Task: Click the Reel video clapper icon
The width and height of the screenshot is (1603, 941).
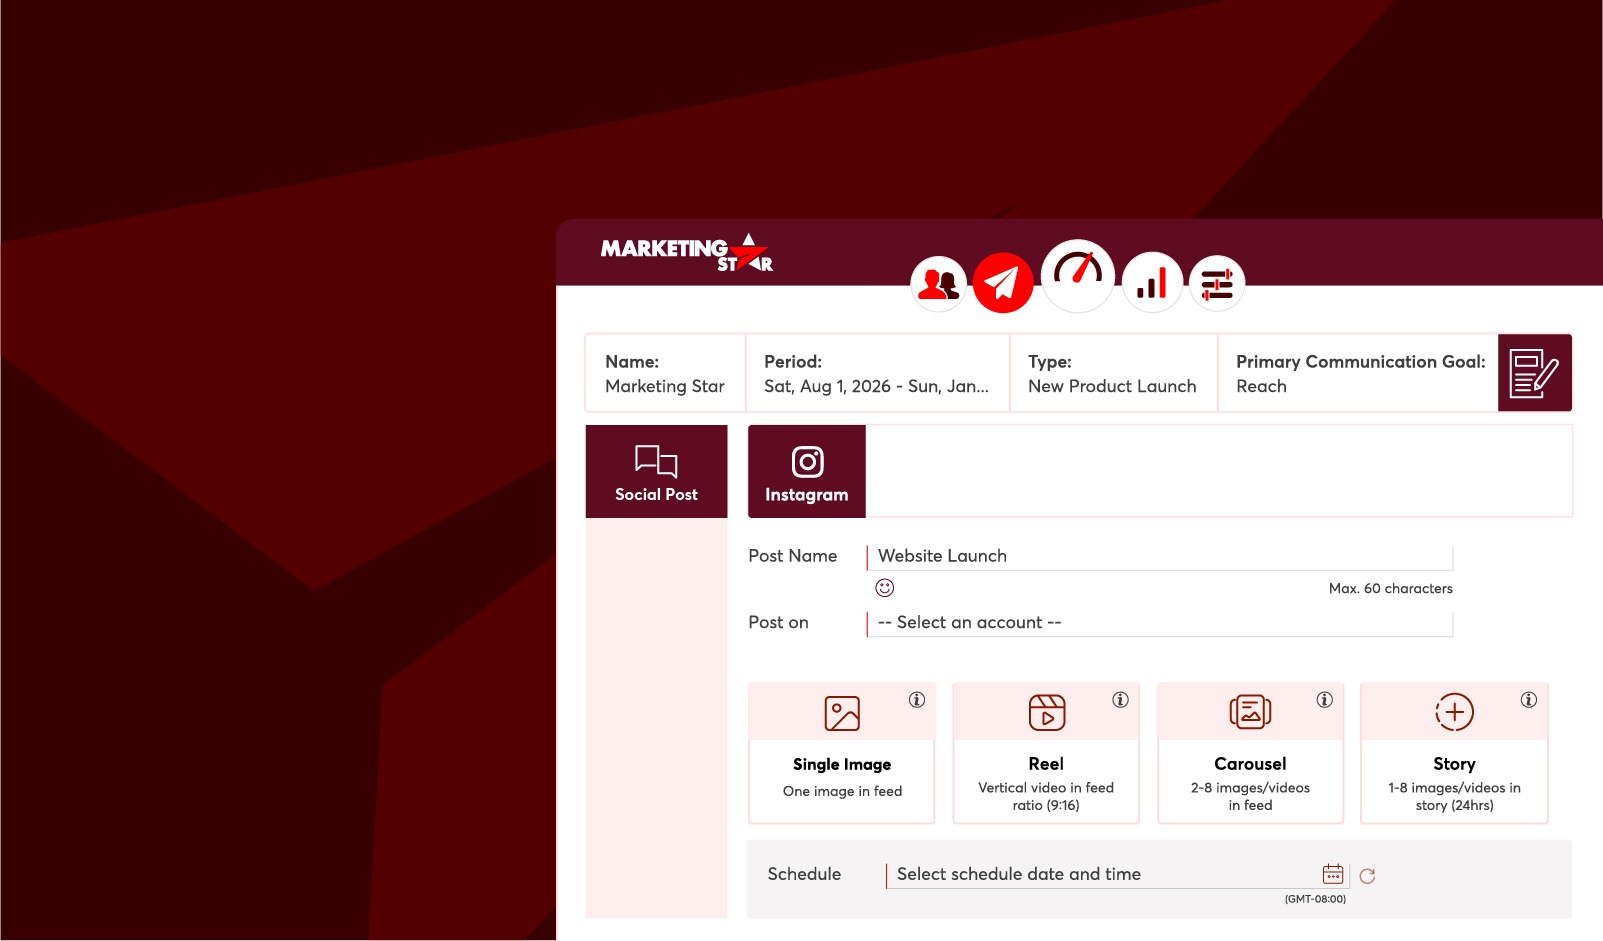Action: [1047, 713]
